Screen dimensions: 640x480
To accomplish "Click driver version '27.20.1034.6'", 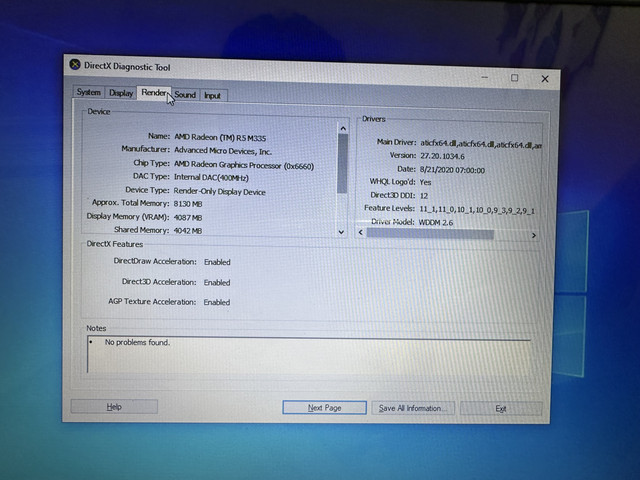I will (442, 156).
